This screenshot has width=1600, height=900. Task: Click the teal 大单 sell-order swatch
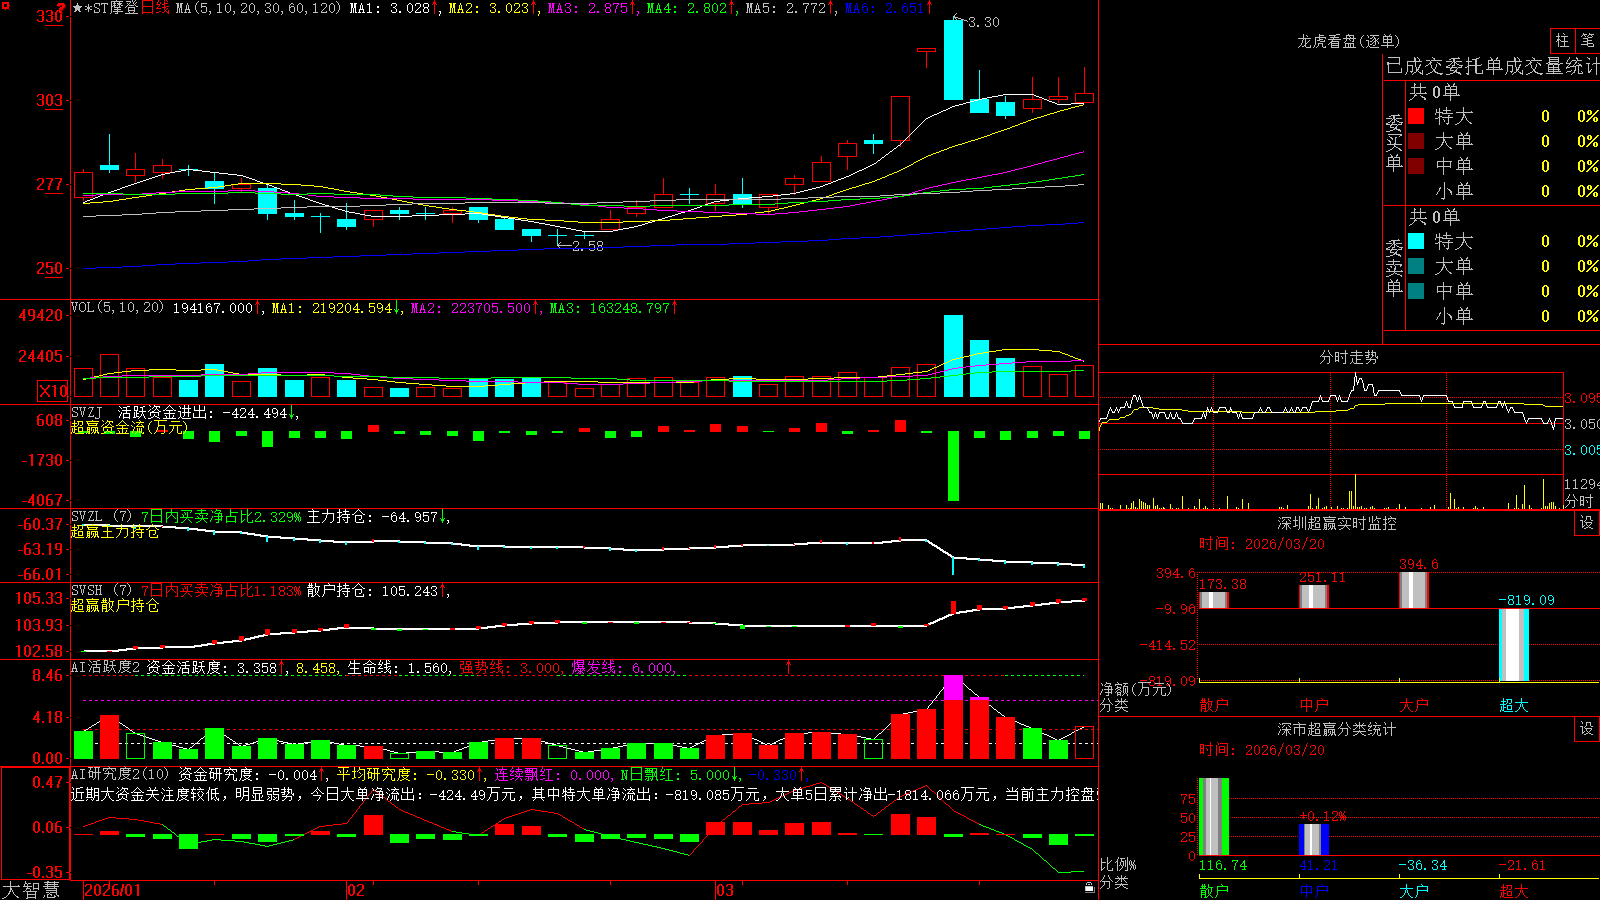coord(1416,266)
